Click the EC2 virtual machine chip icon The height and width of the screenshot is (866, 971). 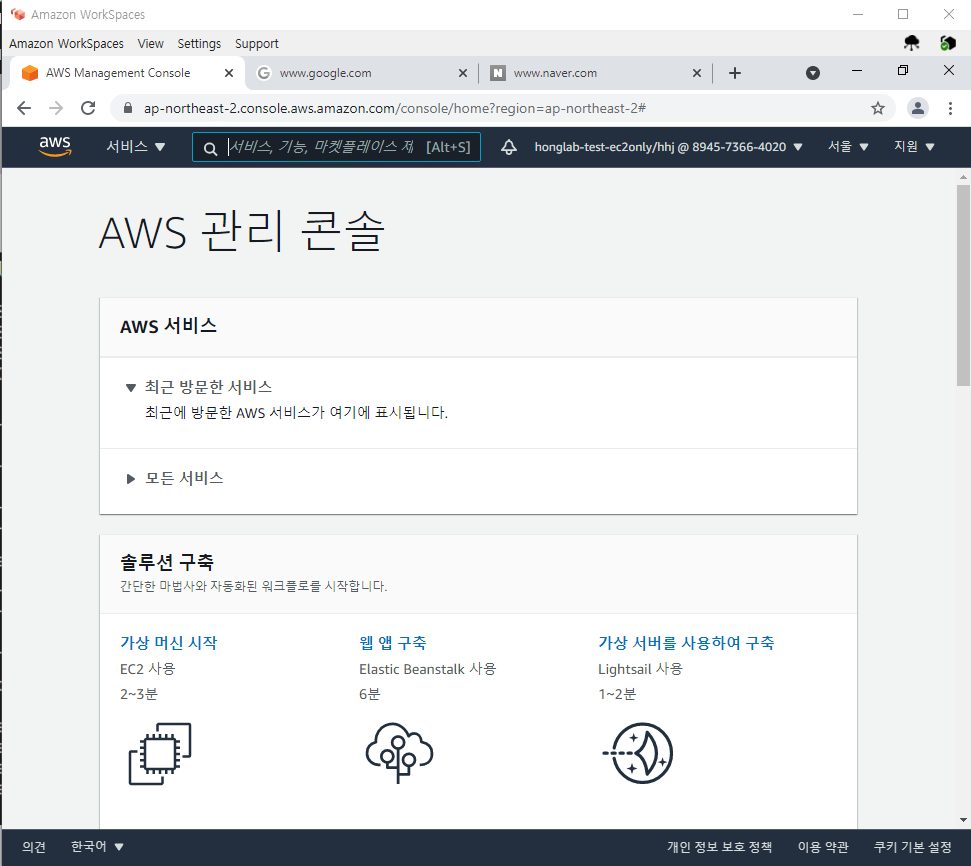[x=160, y=754]
